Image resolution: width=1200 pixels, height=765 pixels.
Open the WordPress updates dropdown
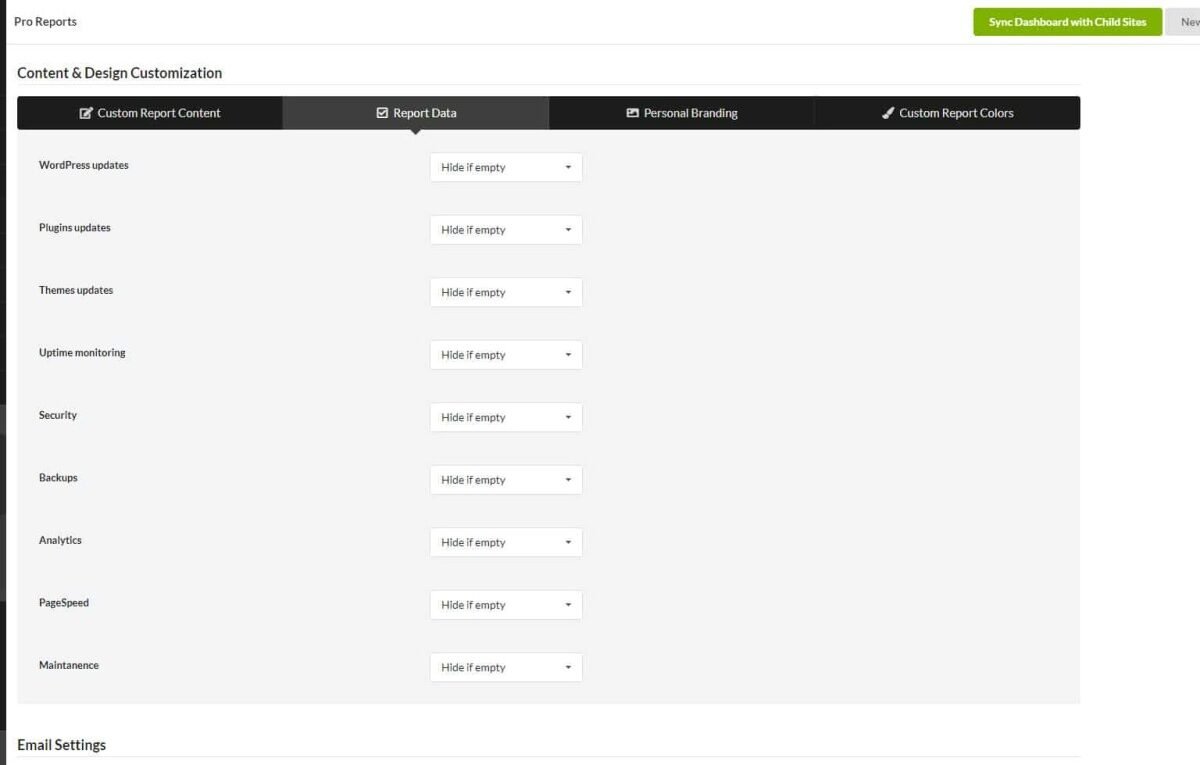coord(506,167)
